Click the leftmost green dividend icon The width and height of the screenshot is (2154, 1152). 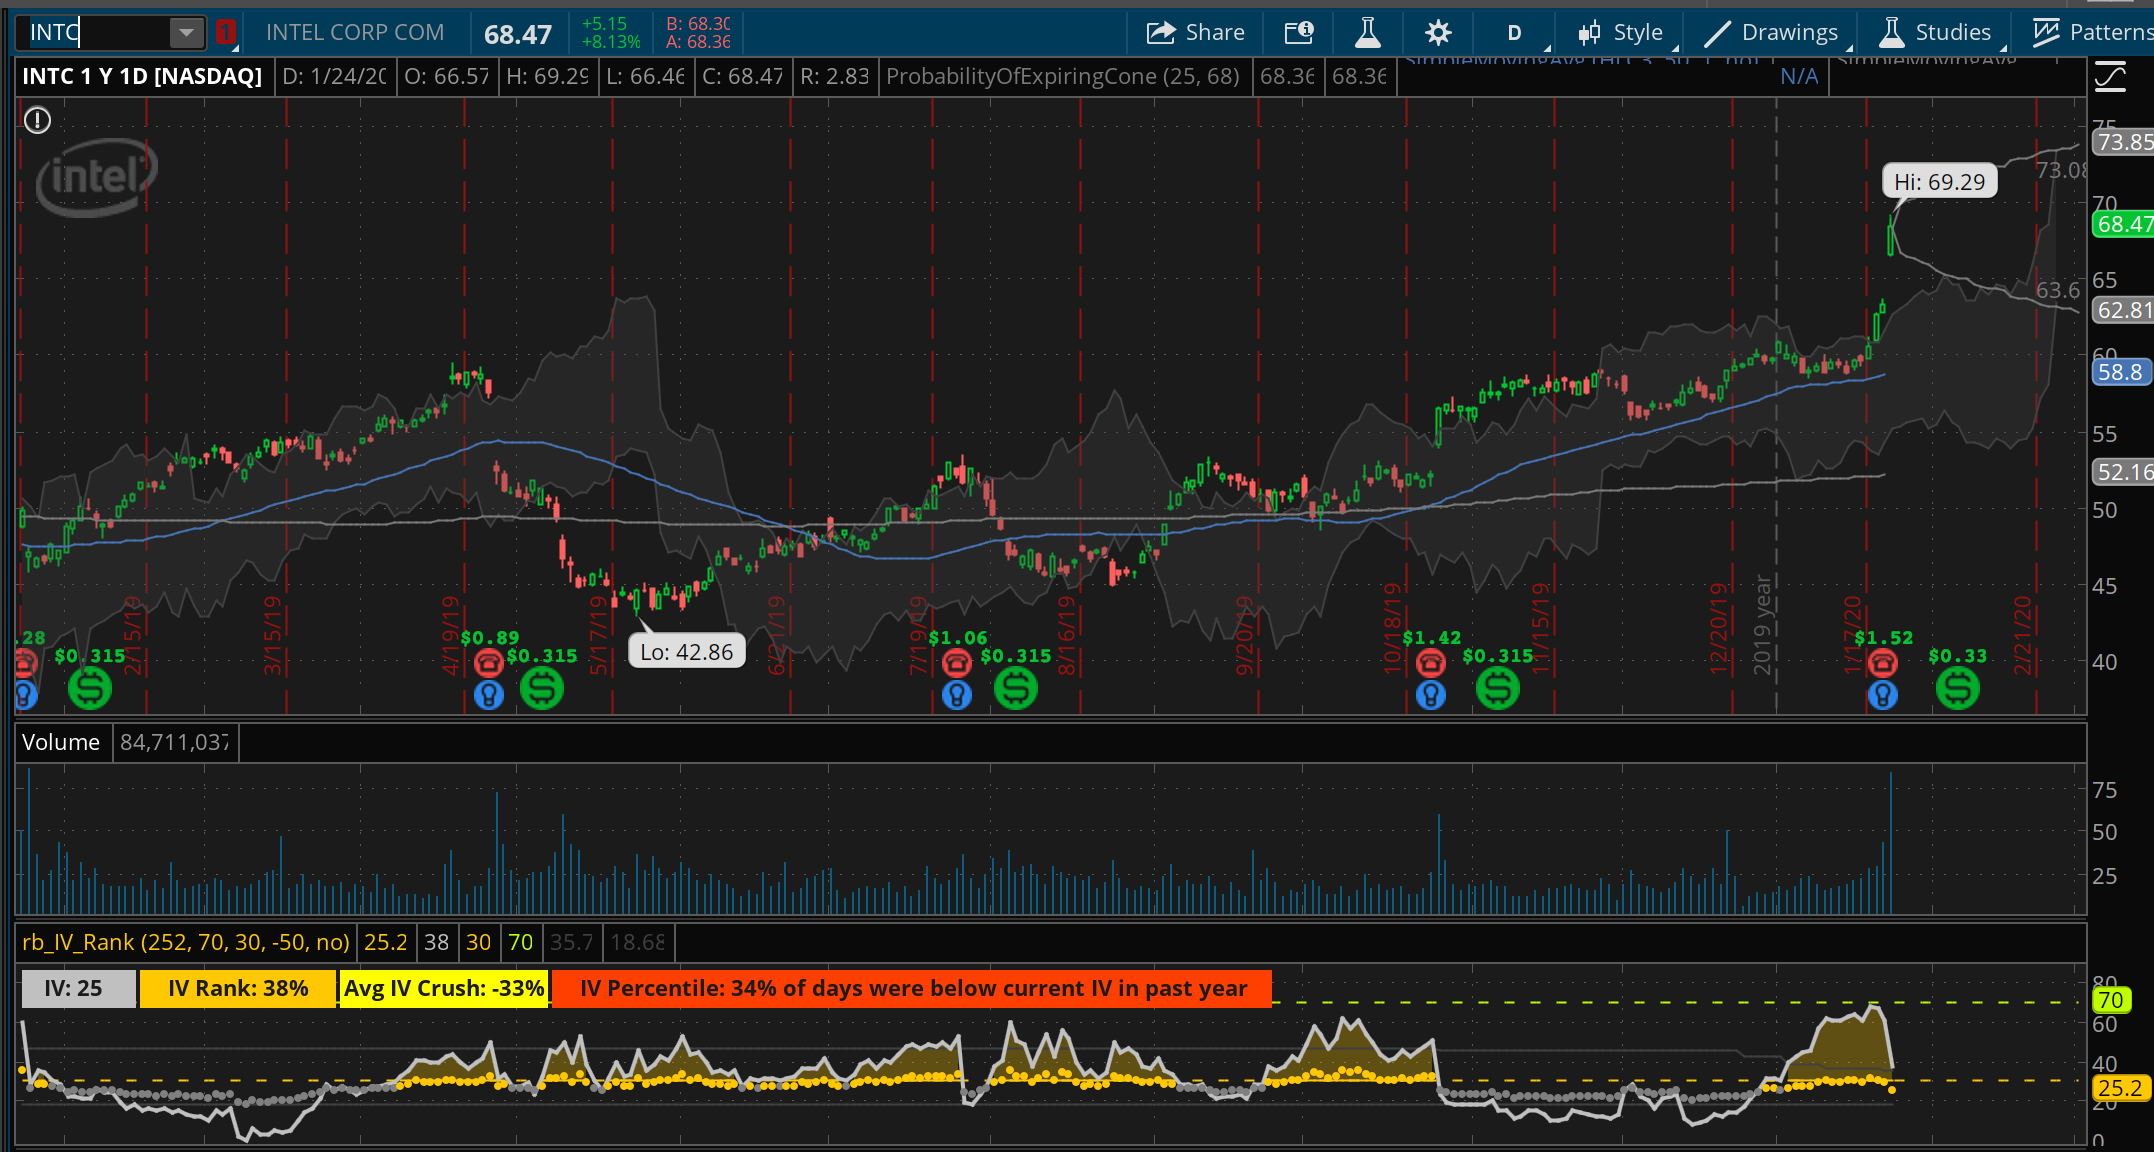click(90, 688)
